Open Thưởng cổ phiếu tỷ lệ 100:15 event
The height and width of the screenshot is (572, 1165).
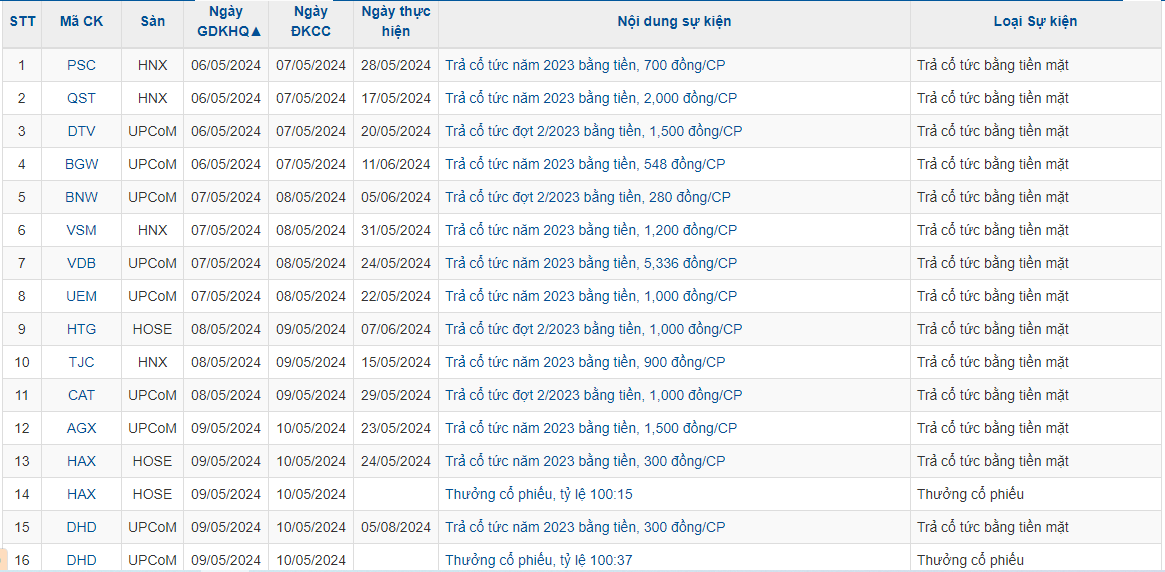[539, 494]
